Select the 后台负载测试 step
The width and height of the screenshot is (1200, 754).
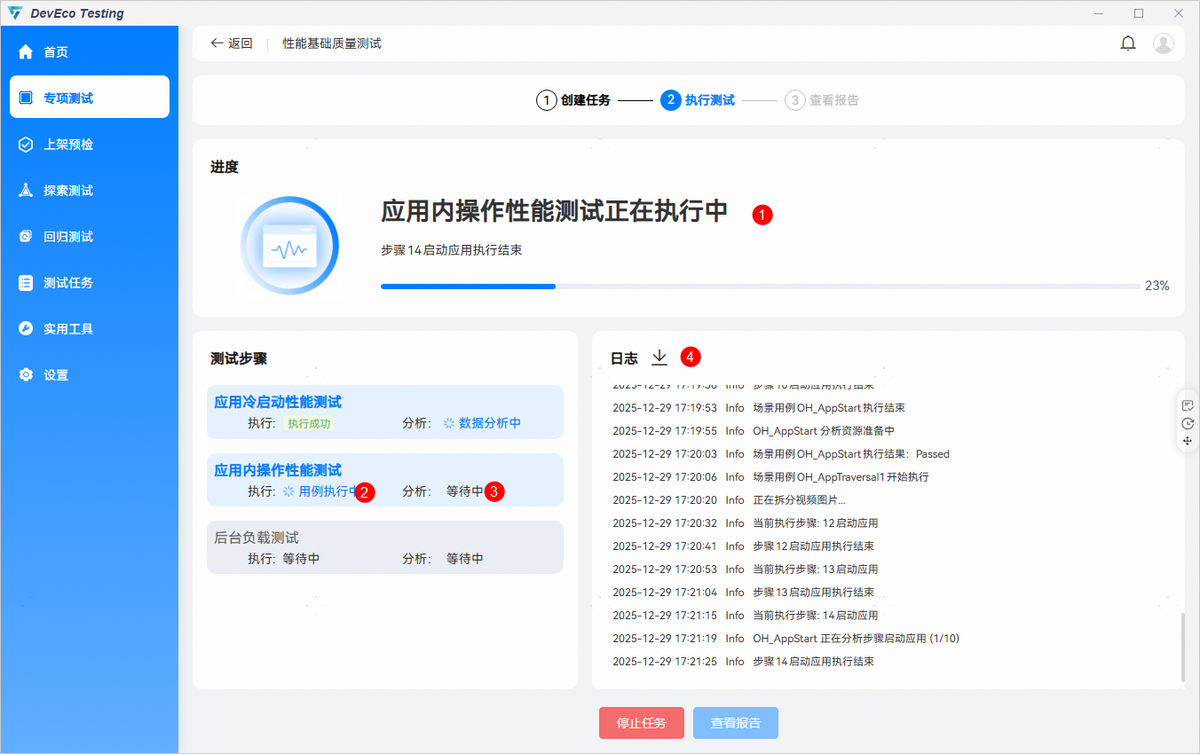point(385,547)
